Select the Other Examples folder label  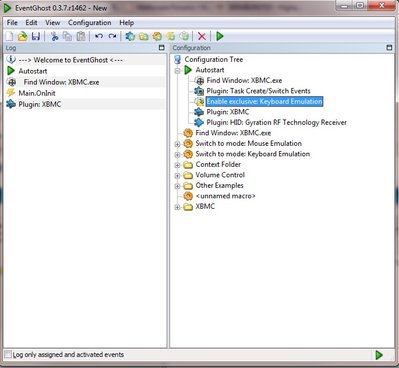[x=219, y=185]
